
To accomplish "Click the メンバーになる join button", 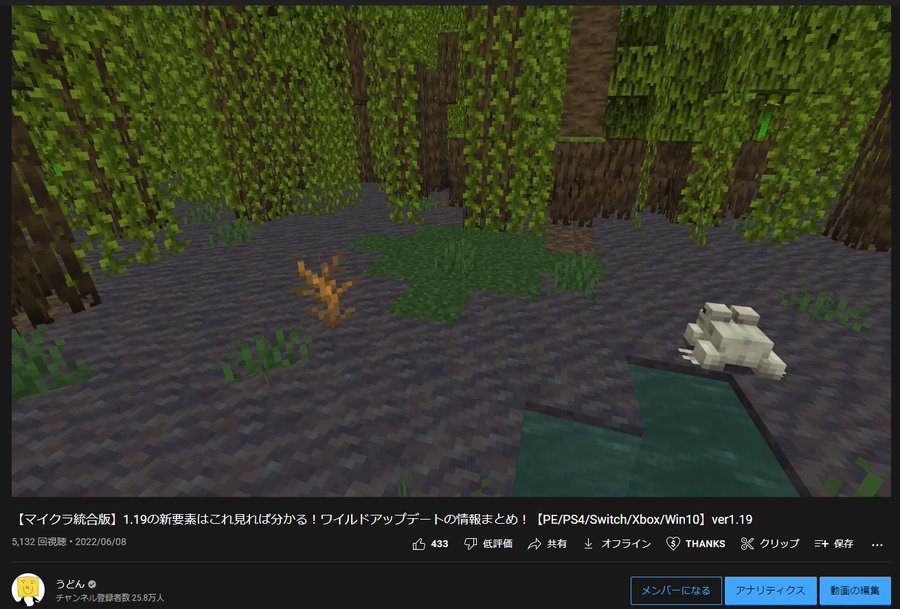I will pos(676,591).
